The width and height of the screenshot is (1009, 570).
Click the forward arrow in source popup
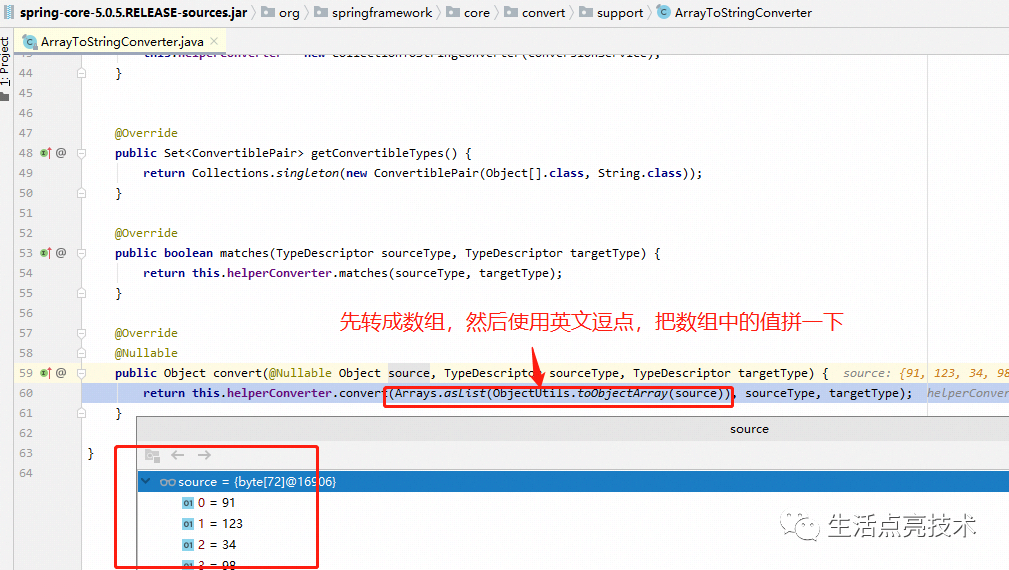(x=204, y=455)
